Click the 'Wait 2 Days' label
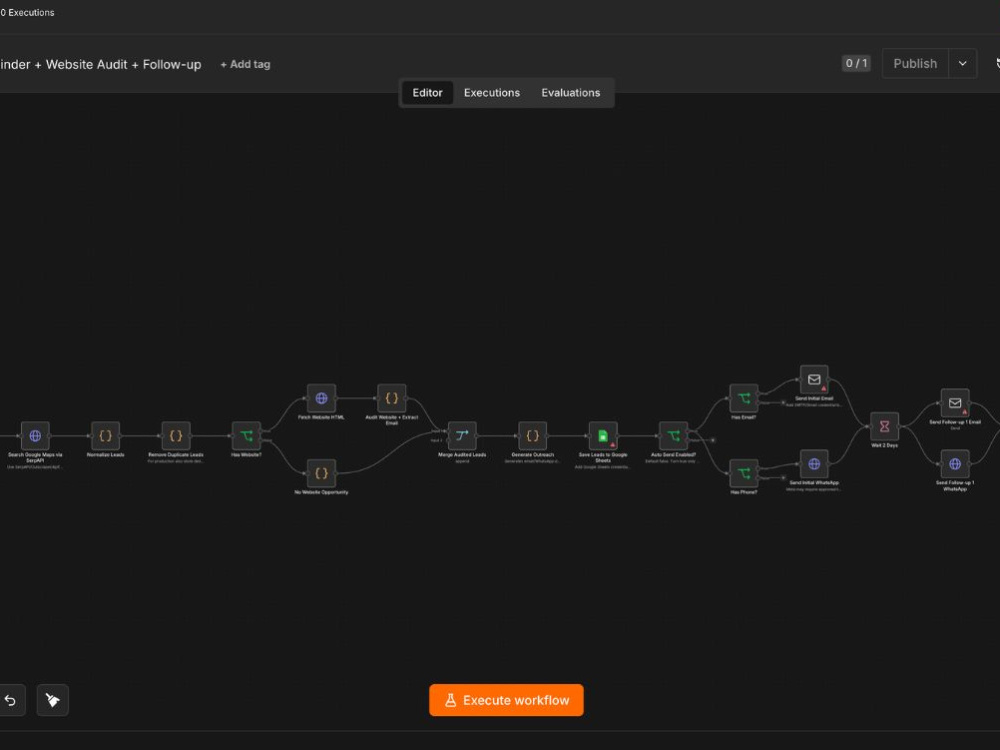The width and height of the screenshot is (1000, 750). tap(885, 445)
